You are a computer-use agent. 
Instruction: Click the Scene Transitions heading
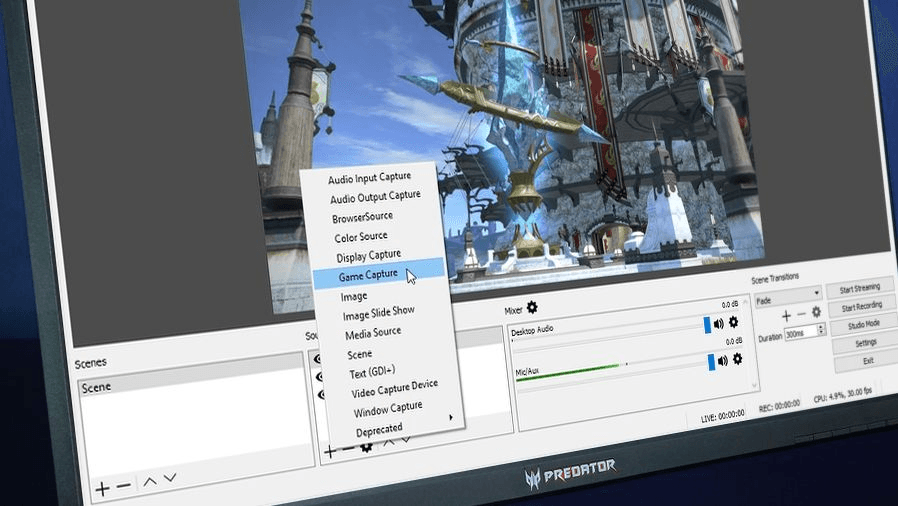(775, 279)
